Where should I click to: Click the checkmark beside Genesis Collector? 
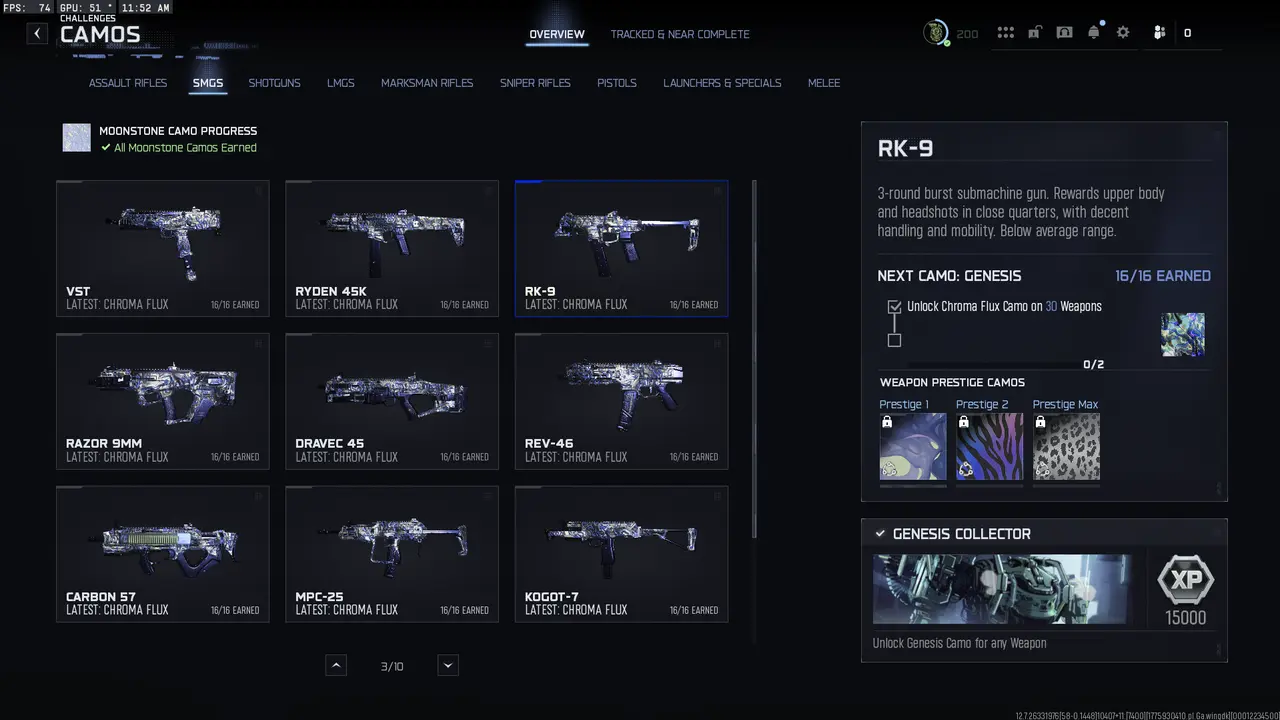[880, 534]
